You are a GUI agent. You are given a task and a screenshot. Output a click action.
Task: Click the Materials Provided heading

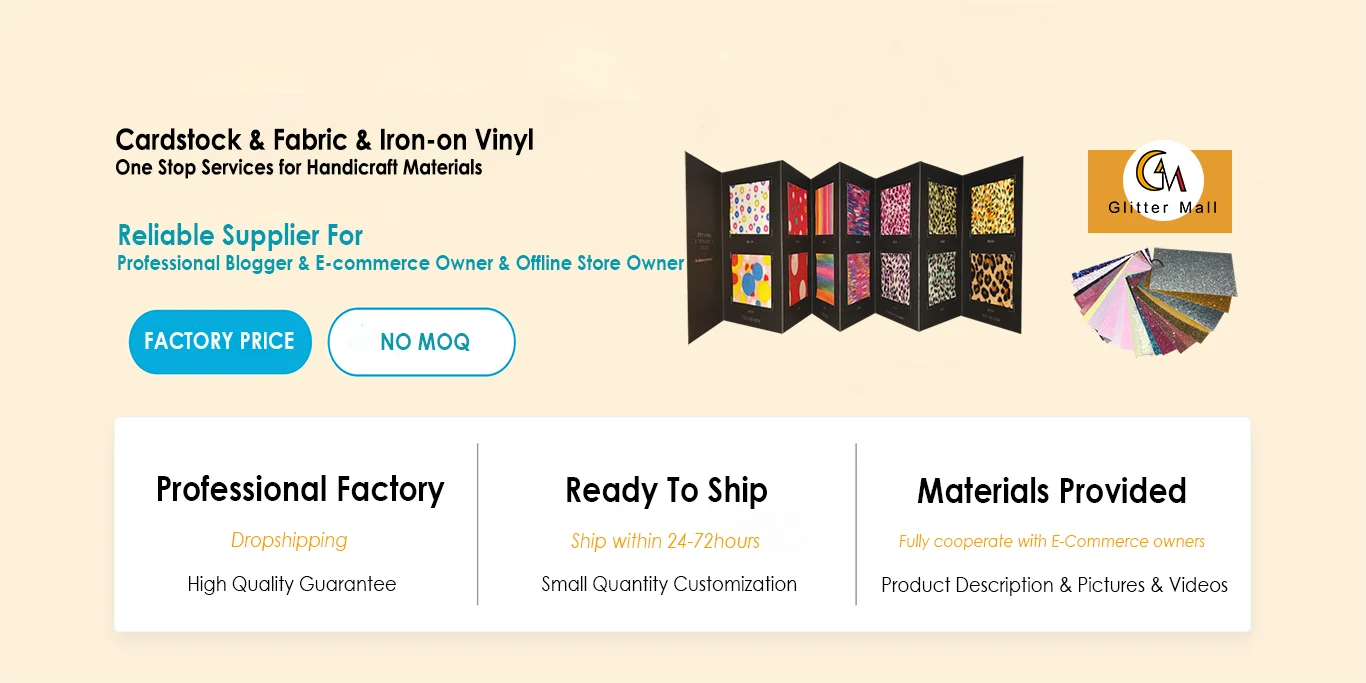pos(1052,491)
